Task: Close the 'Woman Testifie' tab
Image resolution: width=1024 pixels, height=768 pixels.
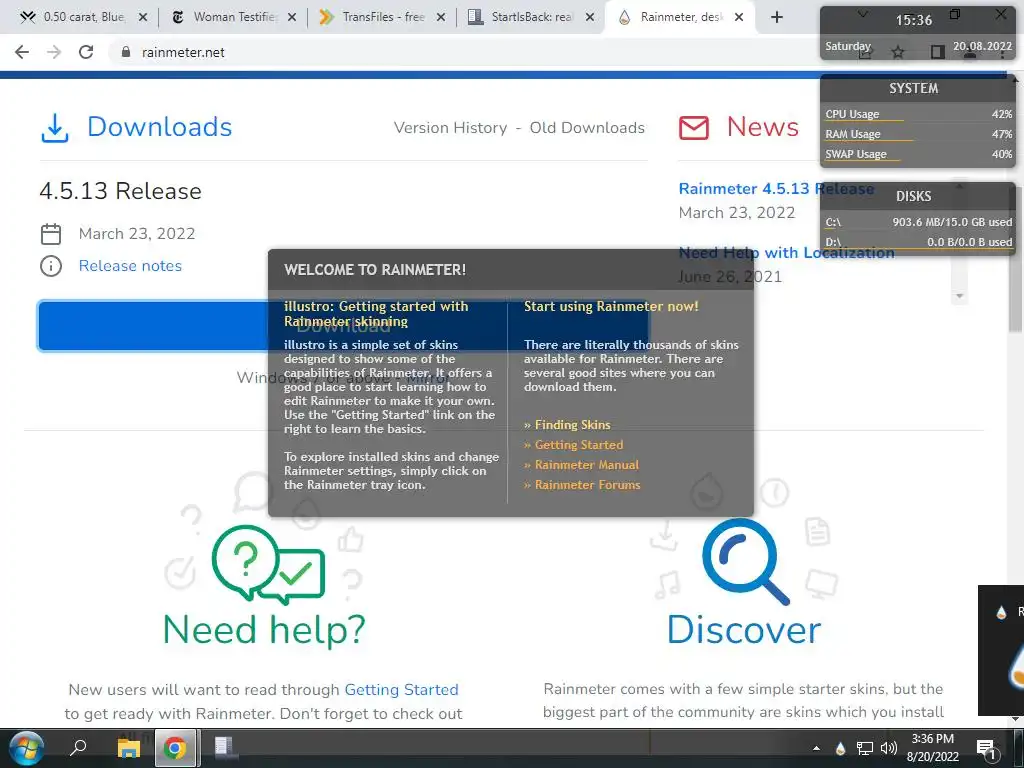Action: 292,18
